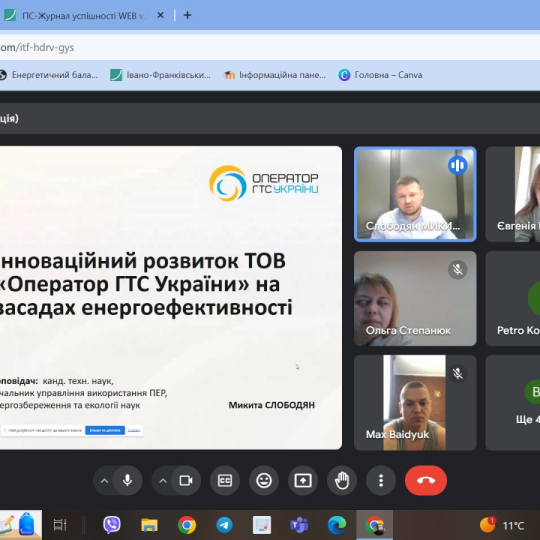
Task: Open a new browser tab
Action: click(187, 15)
